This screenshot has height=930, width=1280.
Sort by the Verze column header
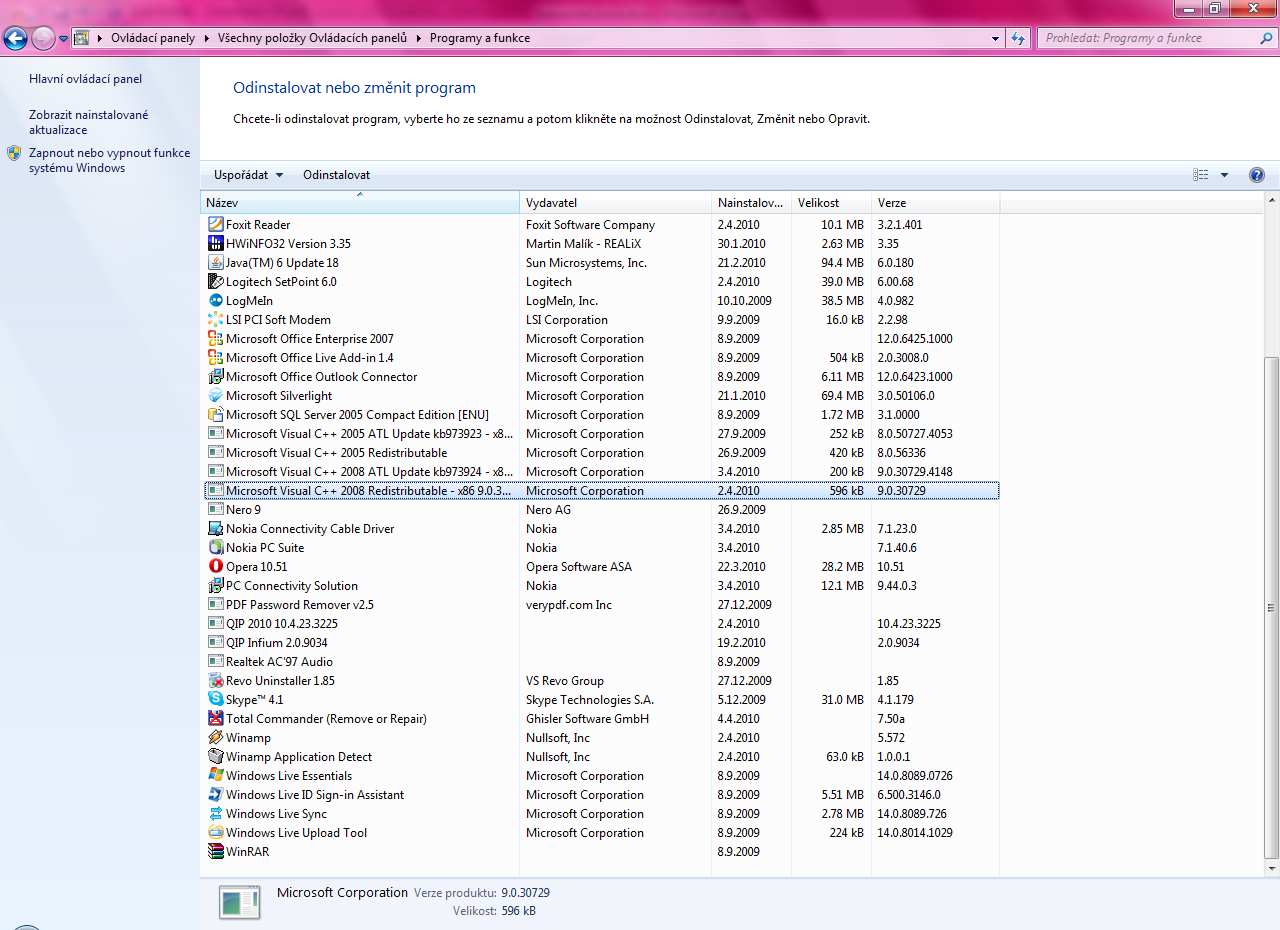coord(936,203)
